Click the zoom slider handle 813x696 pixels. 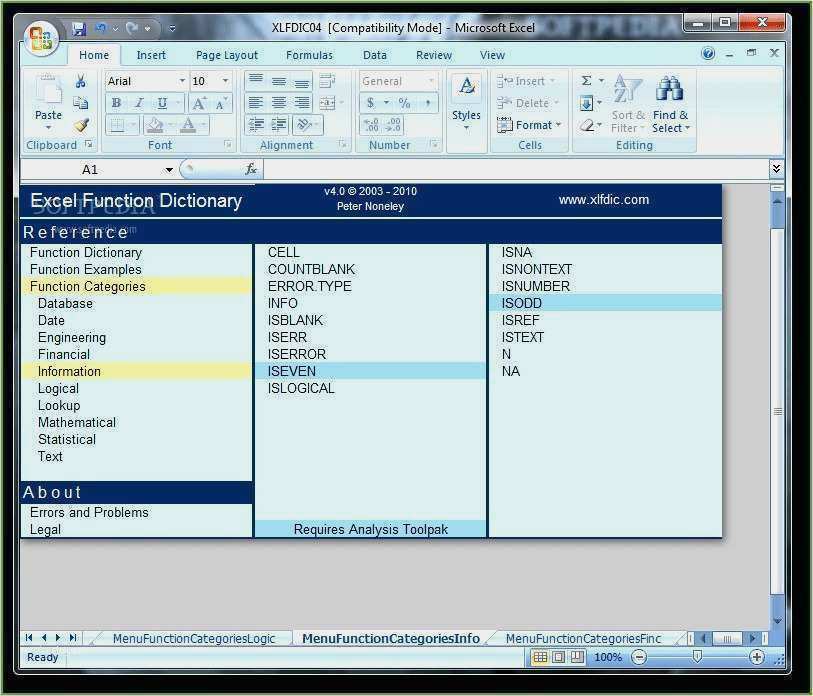pos(697,657)
